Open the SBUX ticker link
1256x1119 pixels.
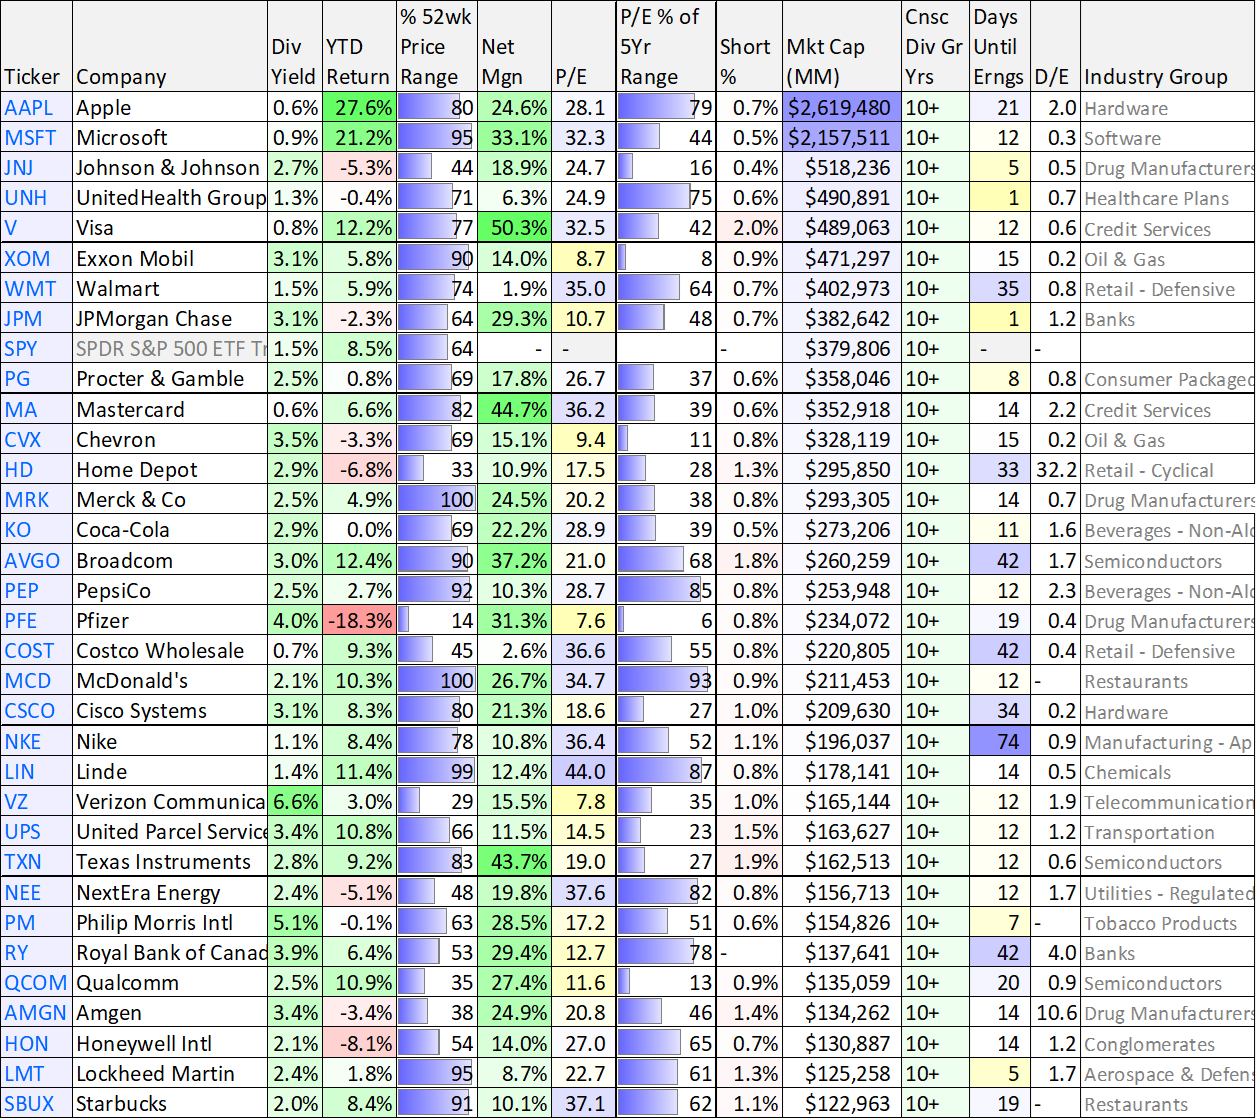click(x=29, y=1104)
